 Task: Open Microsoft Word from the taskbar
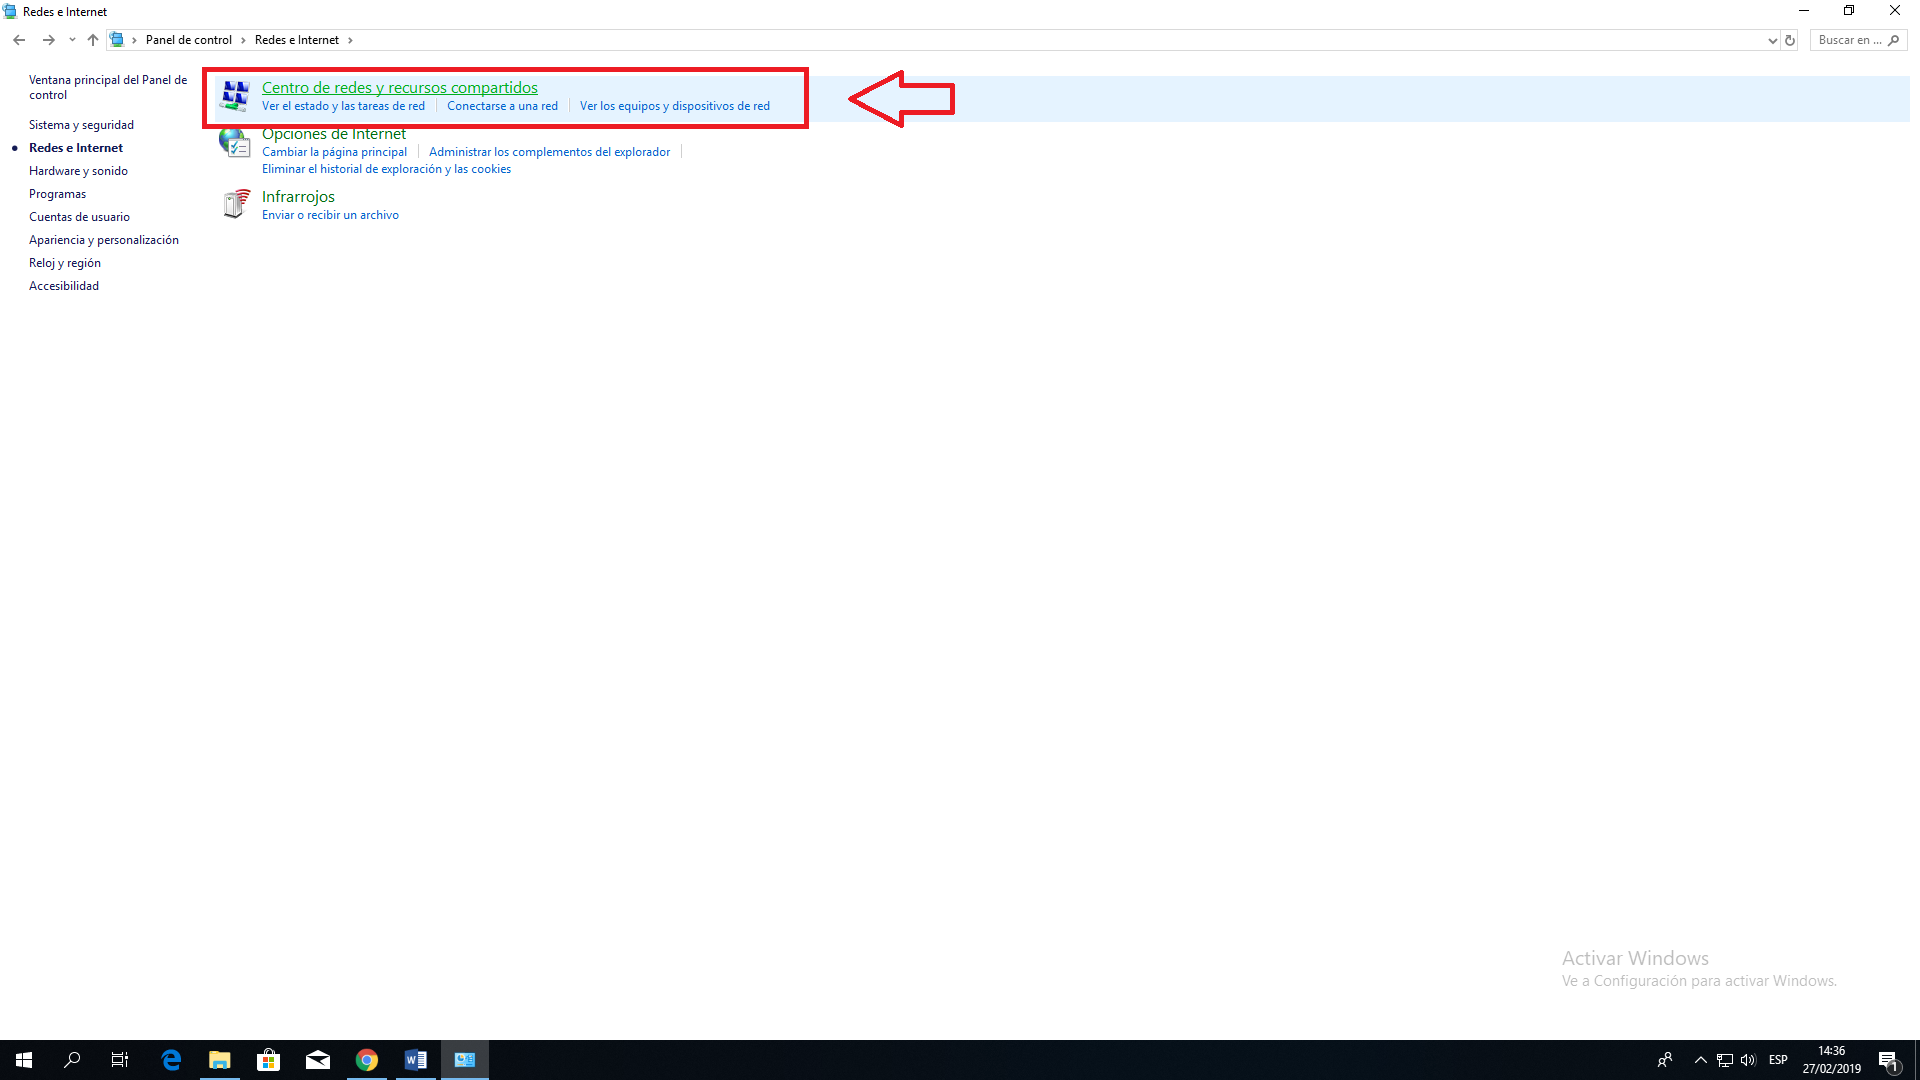coord(416,1060)
